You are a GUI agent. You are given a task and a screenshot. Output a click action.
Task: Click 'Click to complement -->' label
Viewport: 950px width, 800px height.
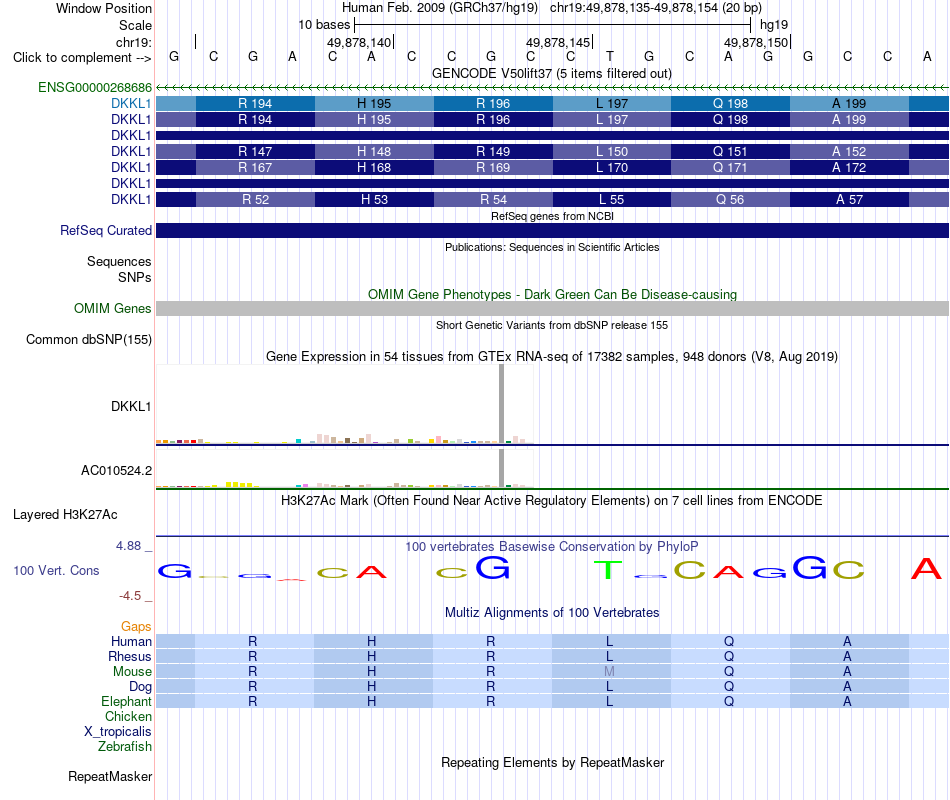point(82,58)
